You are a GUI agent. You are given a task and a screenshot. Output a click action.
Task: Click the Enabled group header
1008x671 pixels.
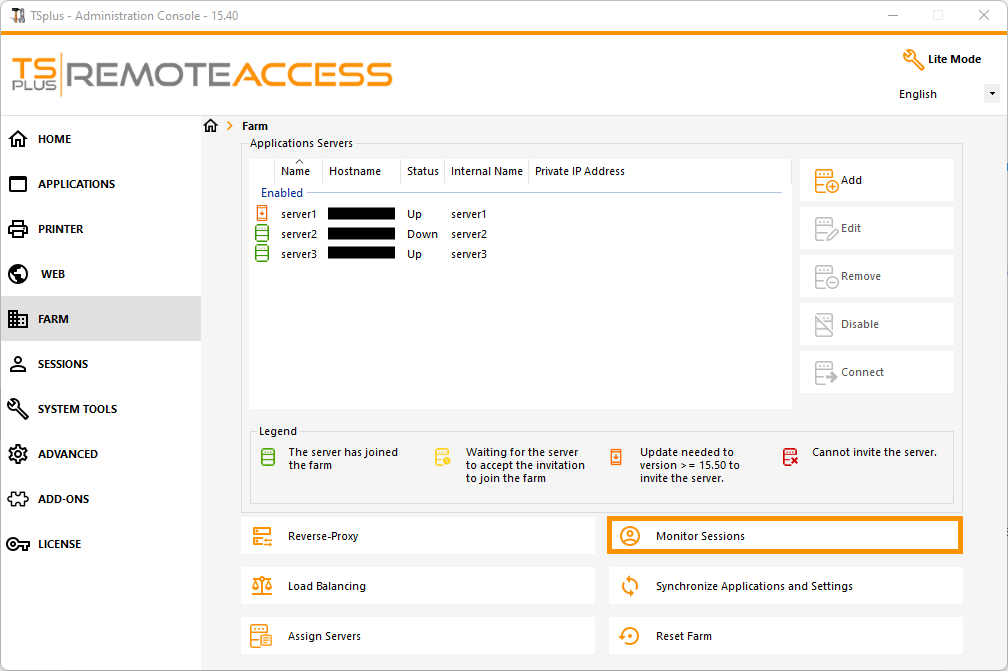click(282, 193)
